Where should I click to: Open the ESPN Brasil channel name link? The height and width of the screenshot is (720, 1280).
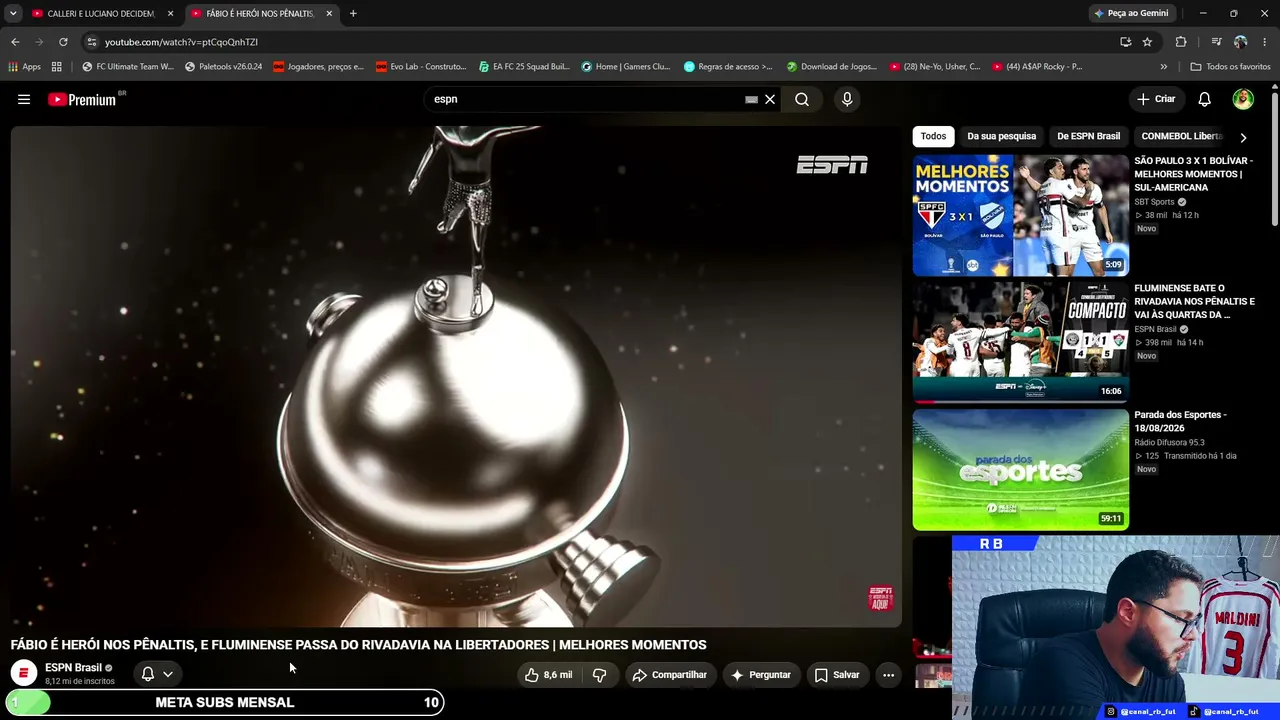coord(73,667)
